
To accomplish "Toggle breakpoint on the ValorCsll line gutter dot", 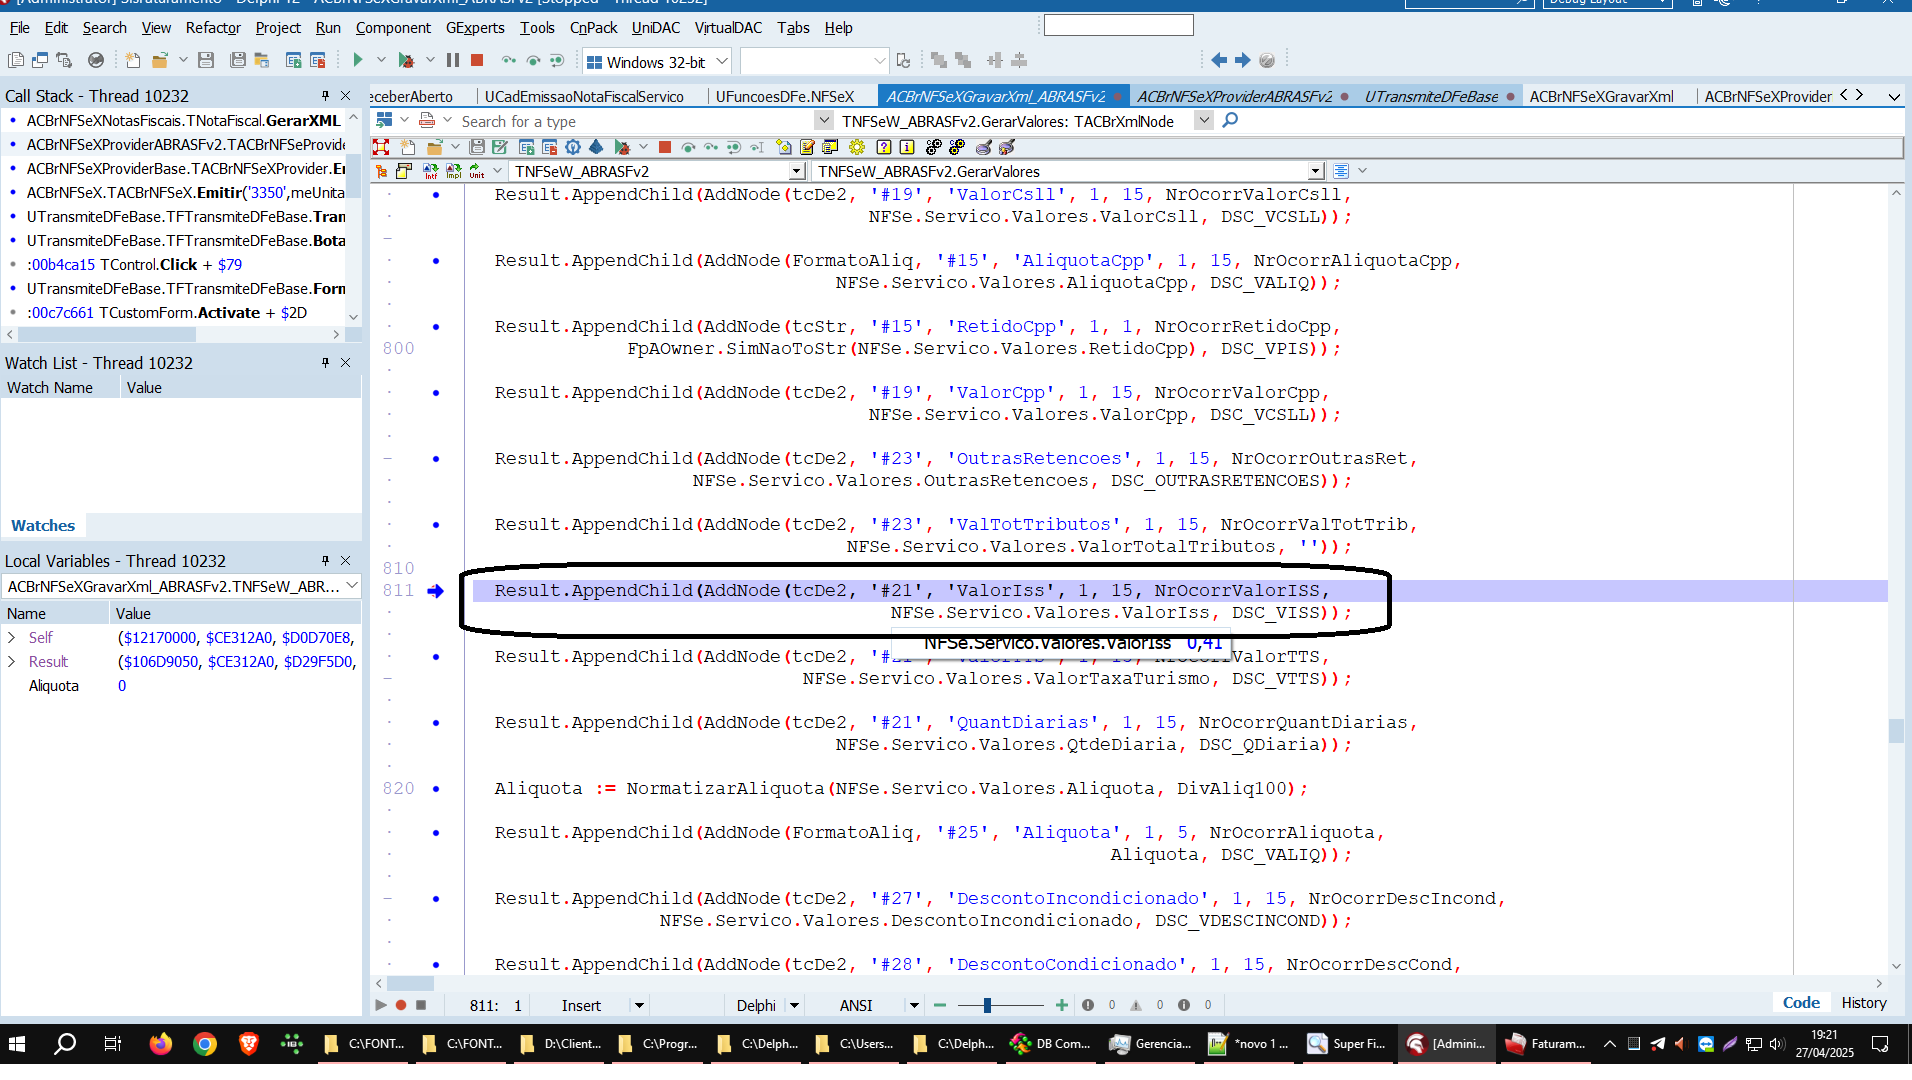I will [436, 195].
